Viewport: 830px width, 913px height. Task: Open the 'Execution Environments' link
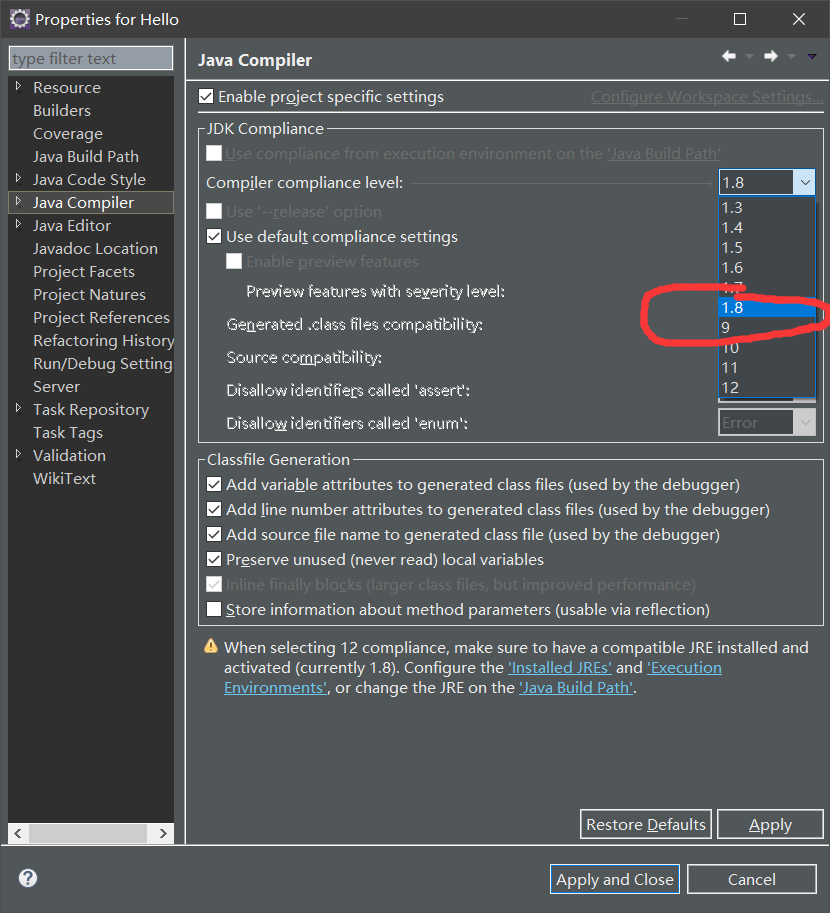684,667
